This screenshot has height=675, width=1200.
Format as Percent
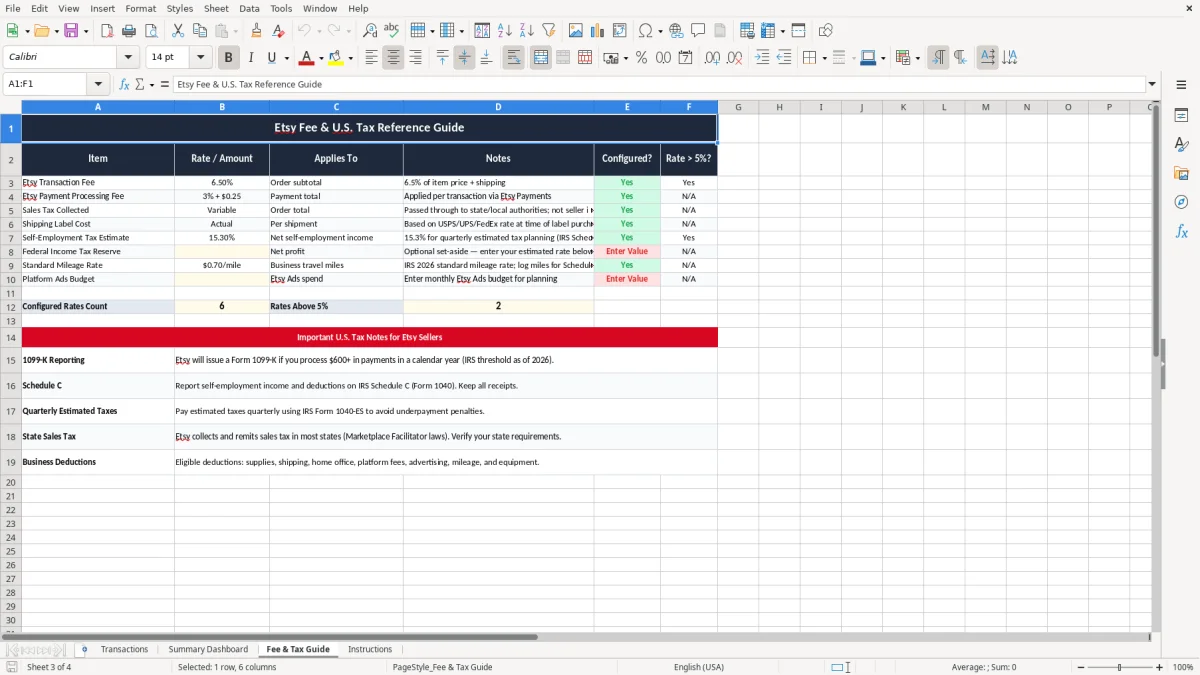coord(641,58)
